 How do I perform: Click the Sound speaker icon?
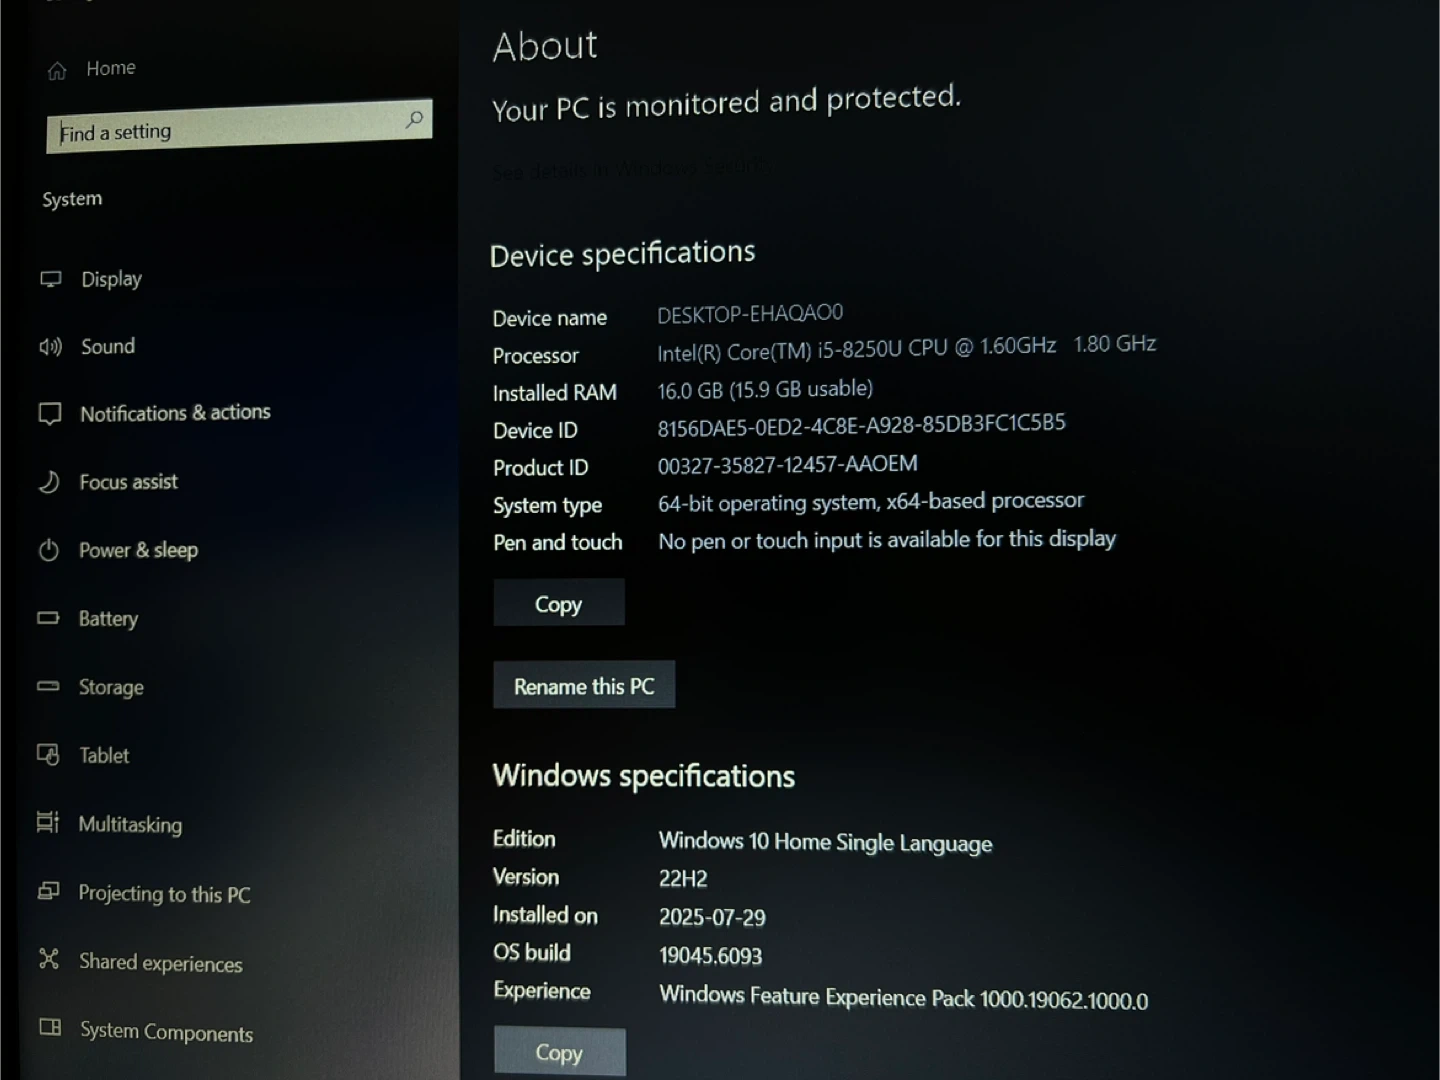(50, 347)
